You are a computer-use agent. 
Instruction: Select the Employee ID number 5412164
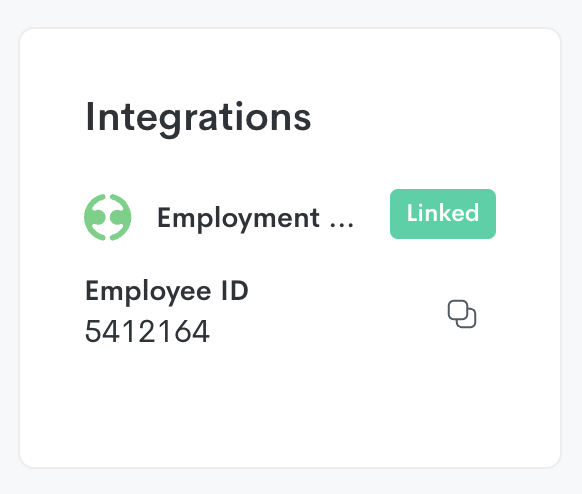[x=147, y=331]
